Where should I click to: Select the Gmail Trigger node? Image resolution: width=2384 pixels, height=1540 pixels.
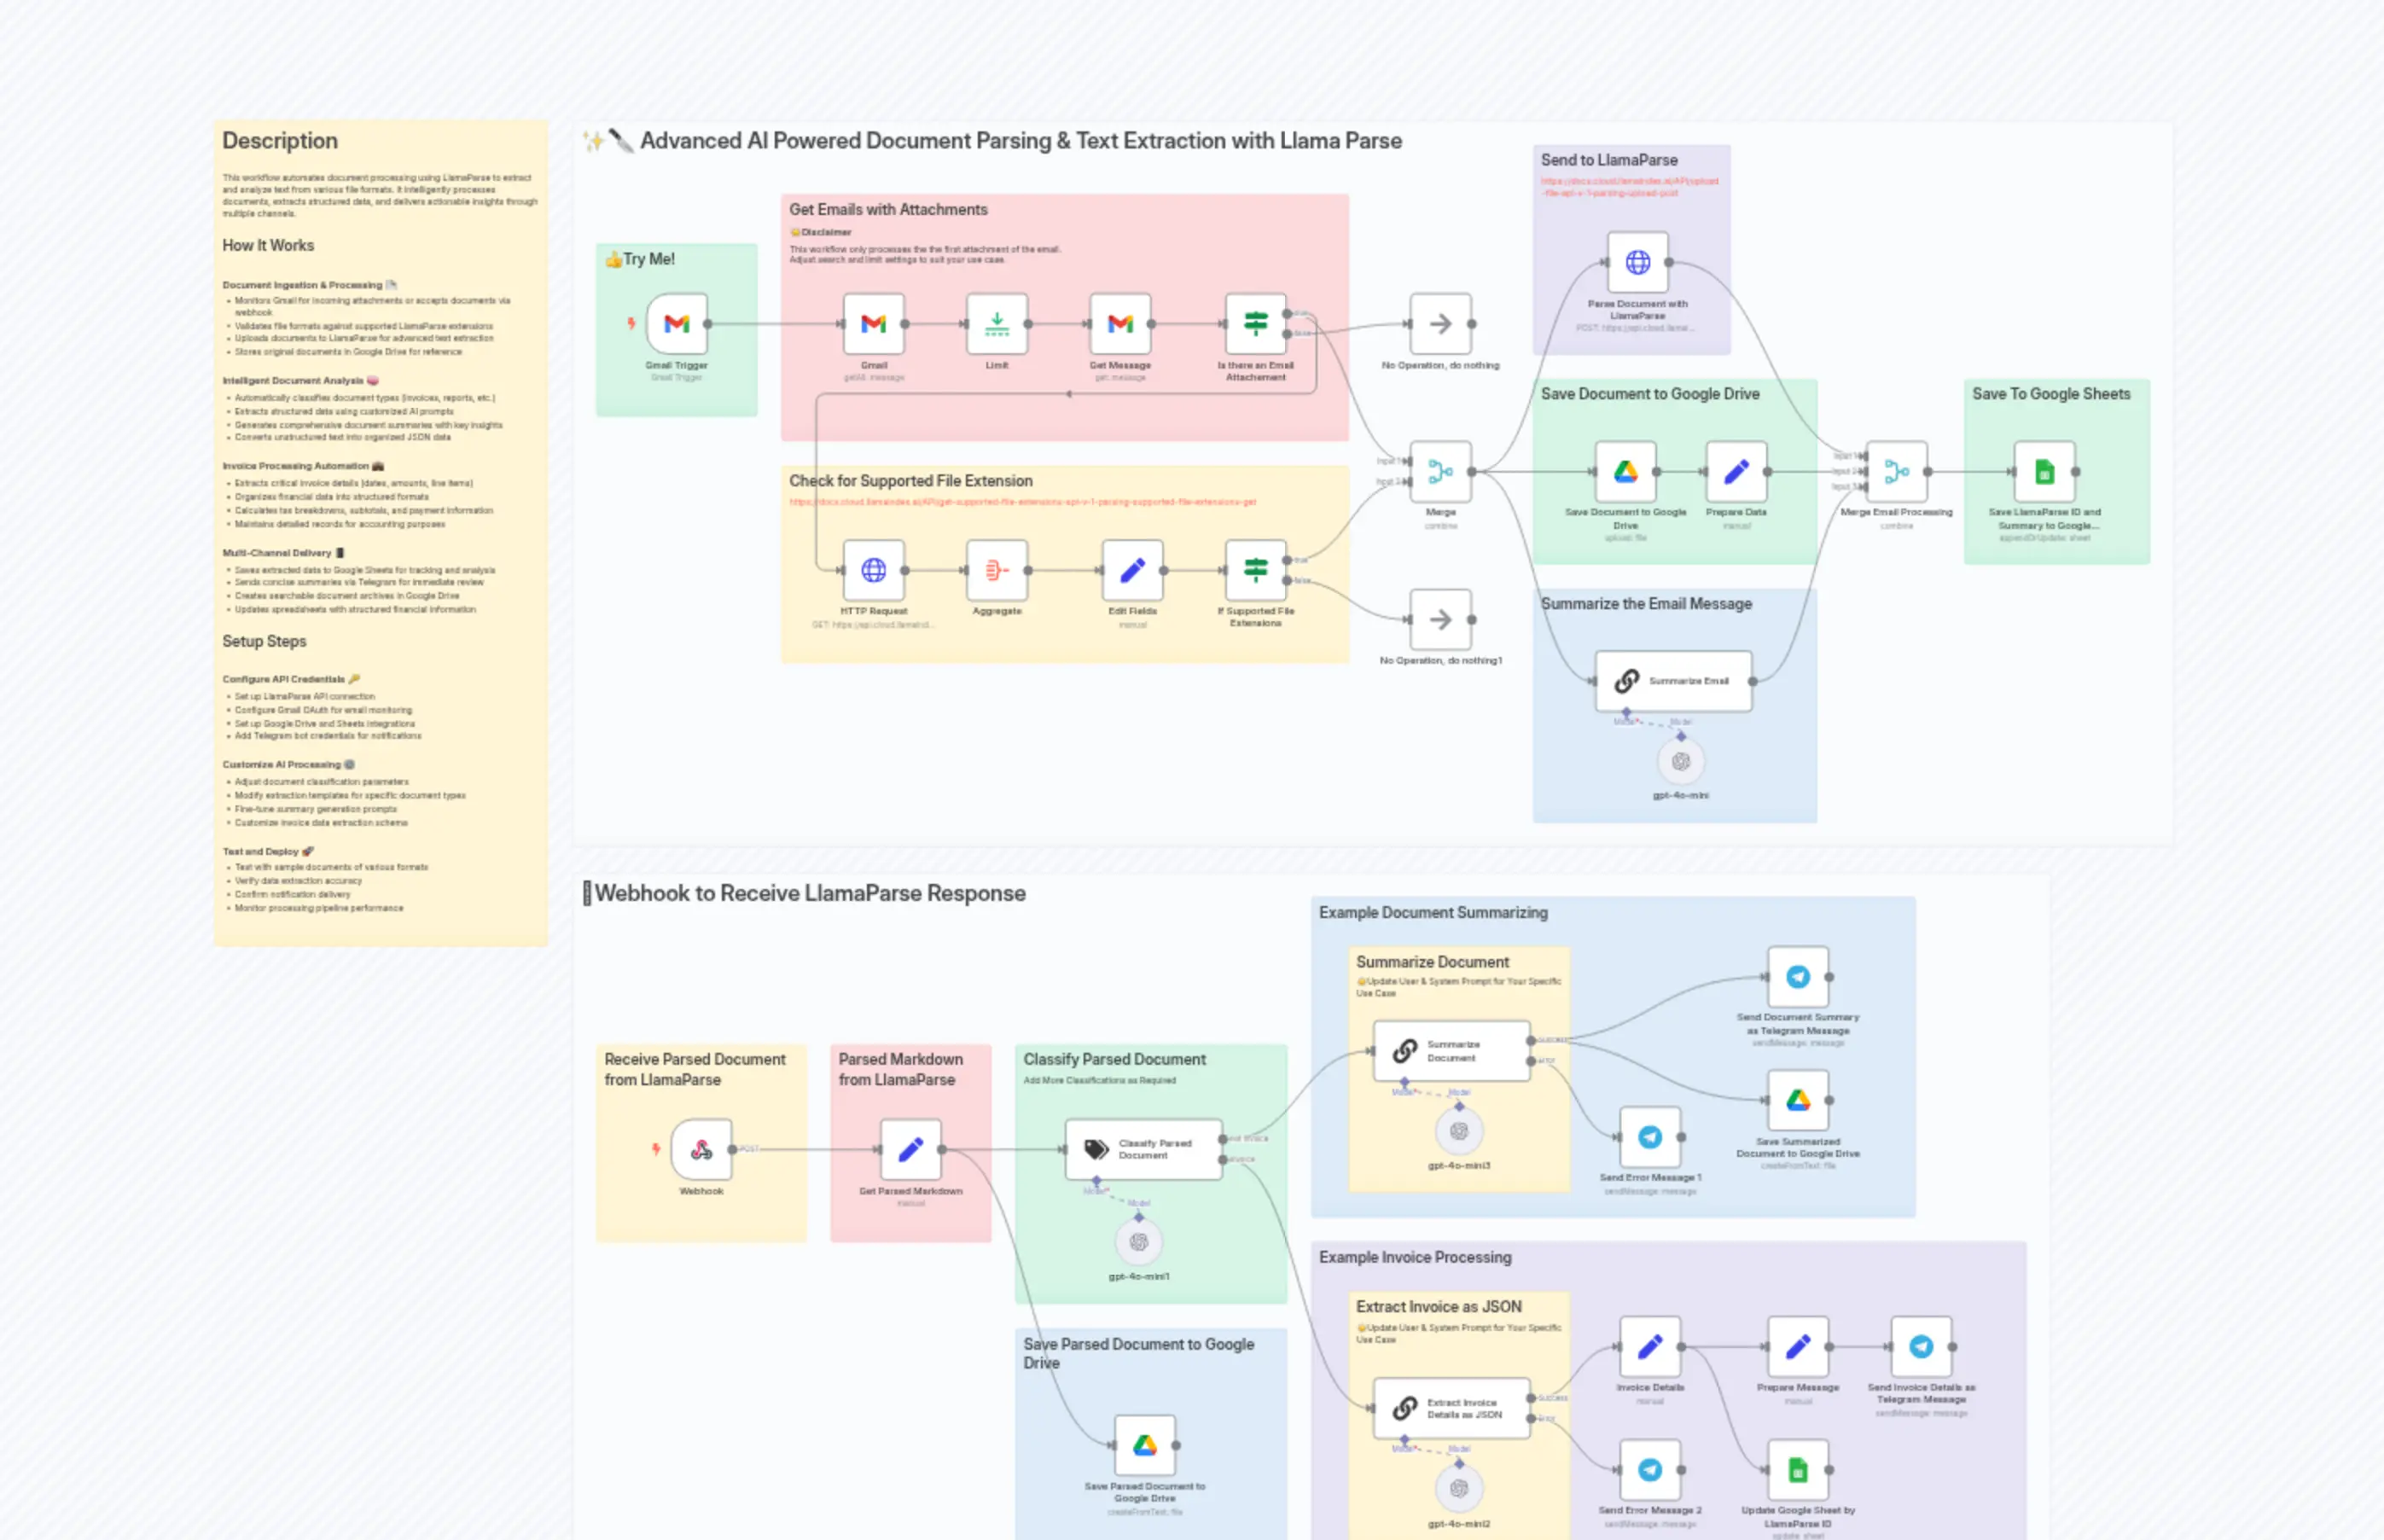coord(676,323)
